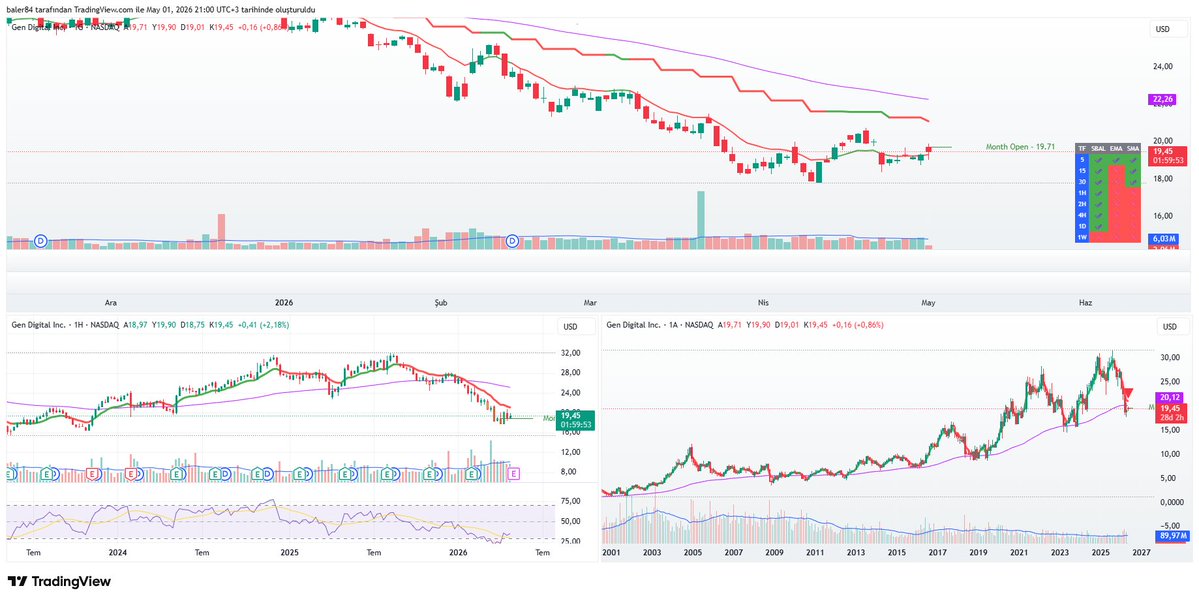Click the 'Gen Digital Inc. · 1A · NASDAQ' title
The image size is (1199, 601).
point(660,325)
